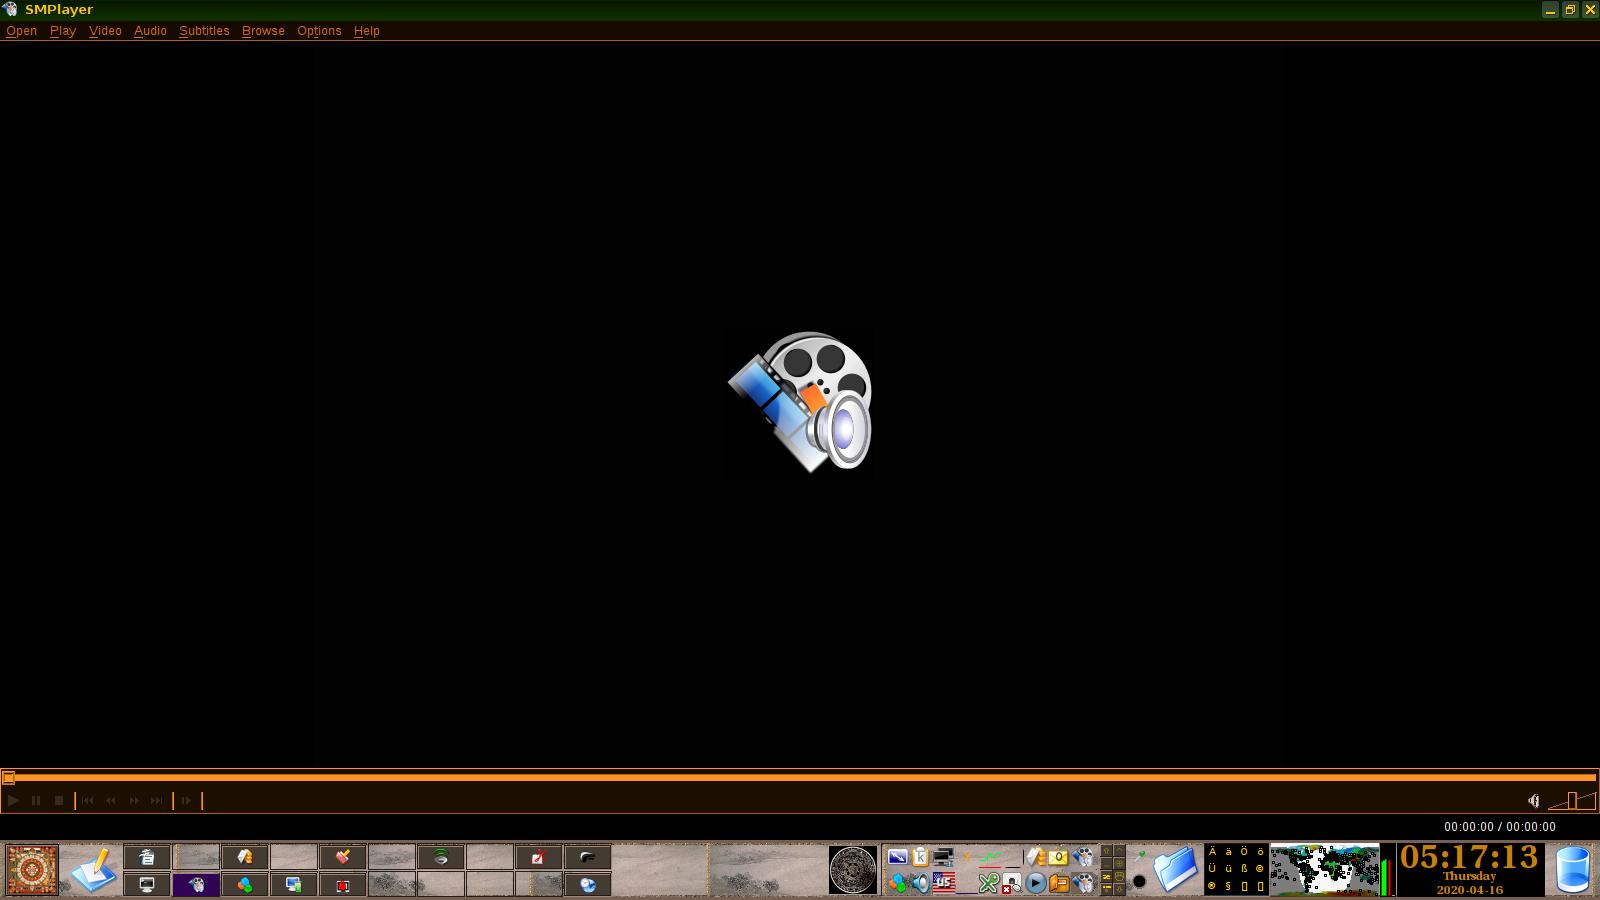Click the blue play circle tray icon
The height and width of the screenshot is (900, 1600).
point(1035,883)
